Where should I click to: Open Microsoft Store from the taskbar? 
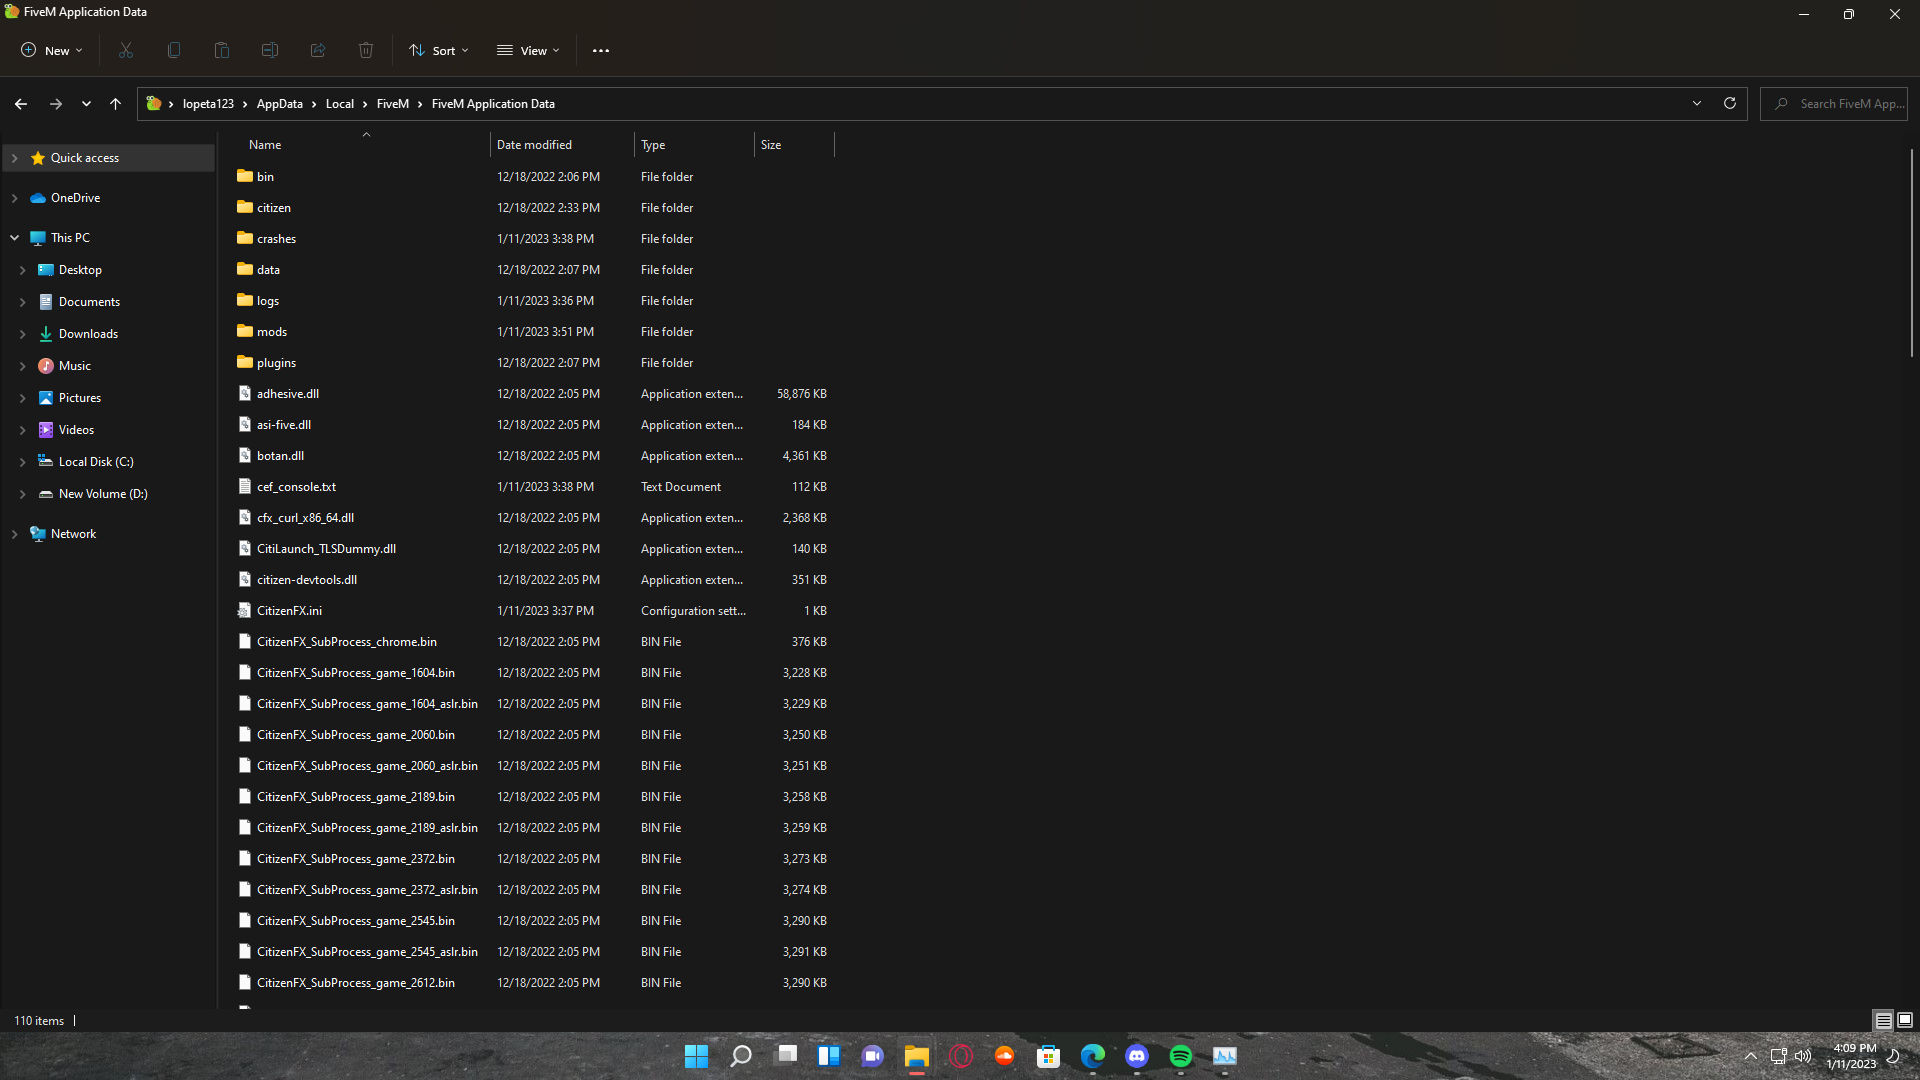pos(1048,1056)
